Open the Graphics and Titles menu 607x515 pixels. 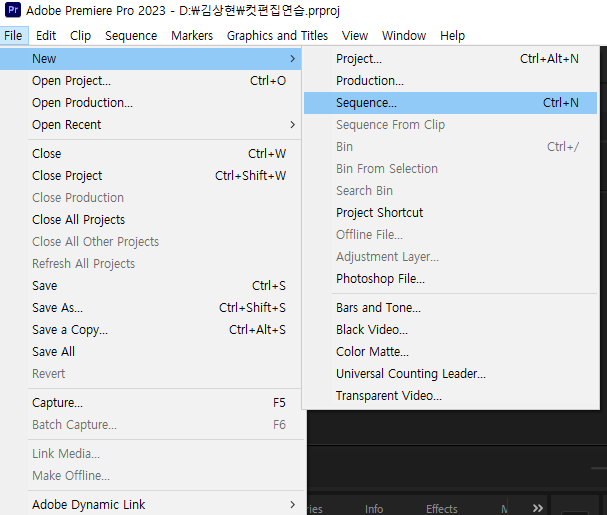pyautogui.click(x=277, y=36)
